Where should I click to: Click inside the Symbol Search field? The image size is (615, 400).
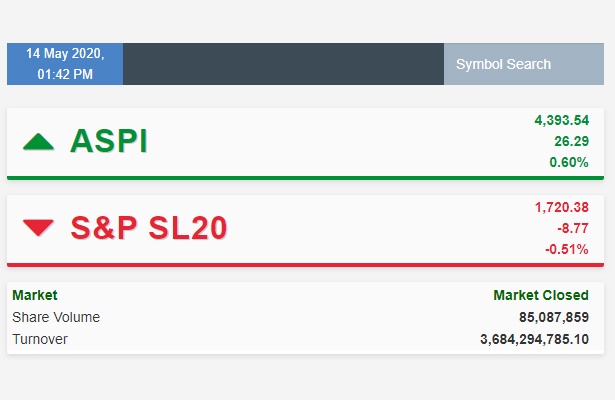click(x=524, y=64)
